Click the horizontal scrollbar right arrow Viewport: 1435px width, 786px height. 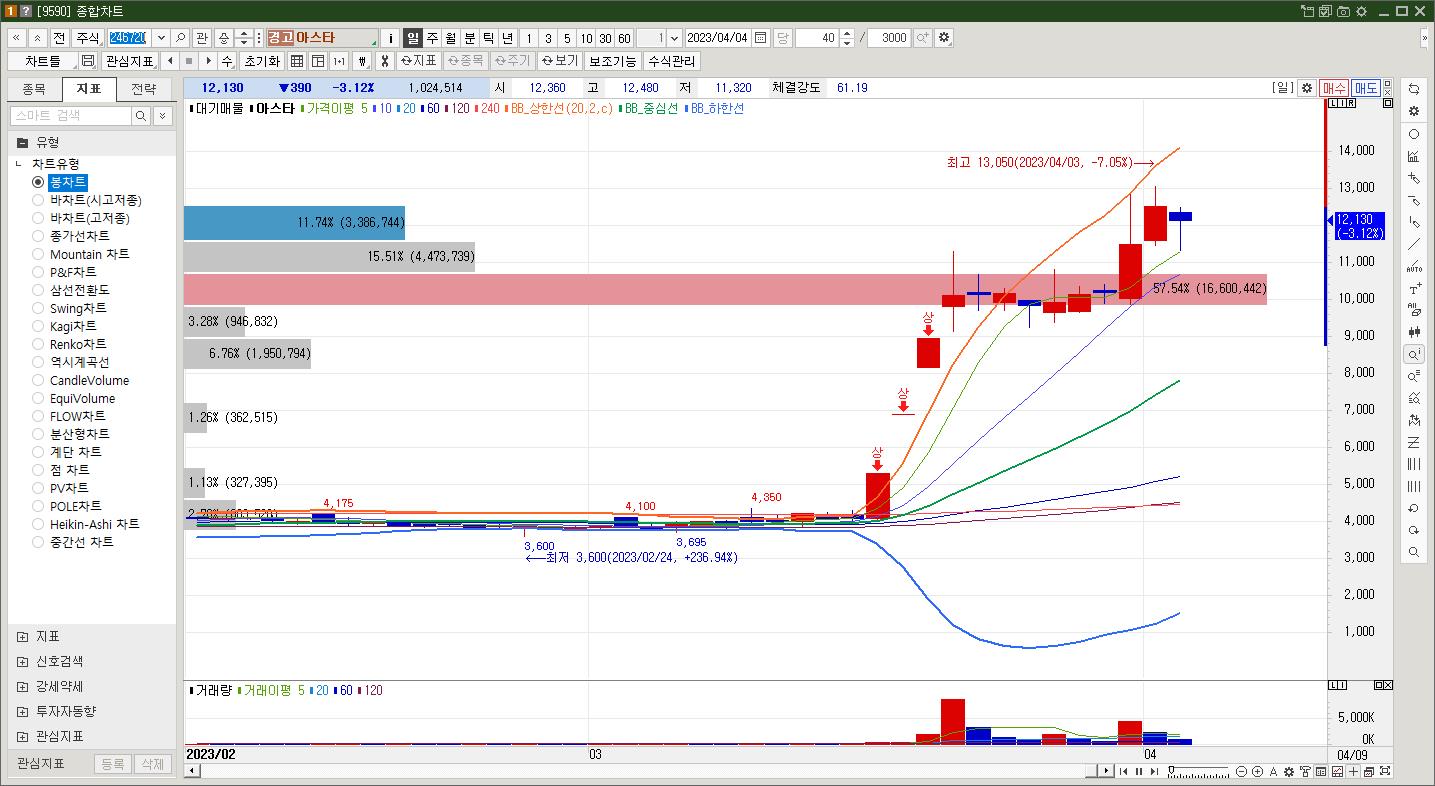[x=1106, y=771]
